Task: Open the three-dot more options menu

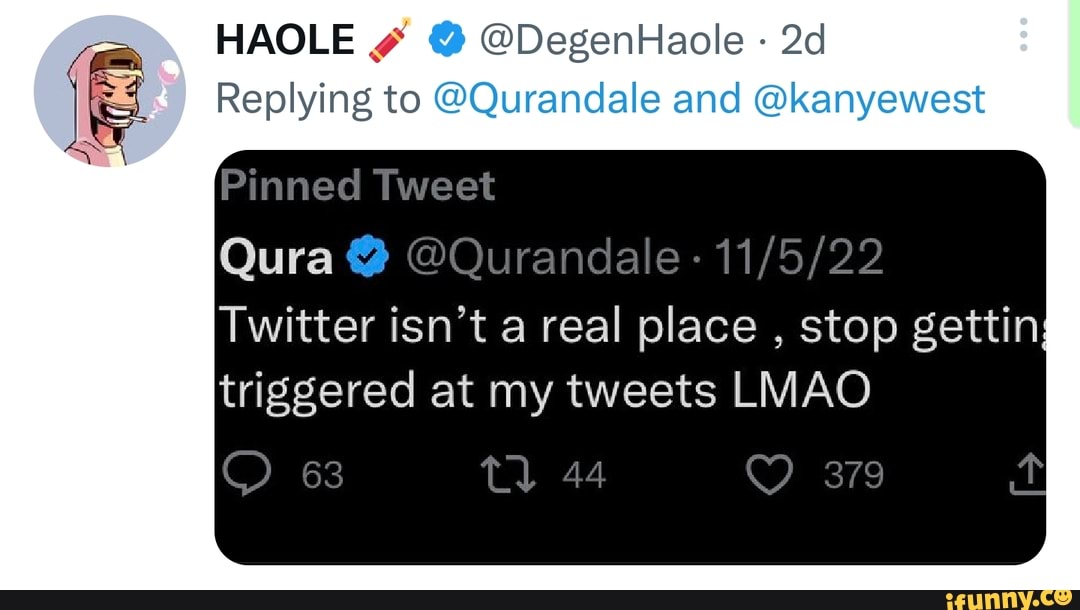Action: (x=1023, y=38)
